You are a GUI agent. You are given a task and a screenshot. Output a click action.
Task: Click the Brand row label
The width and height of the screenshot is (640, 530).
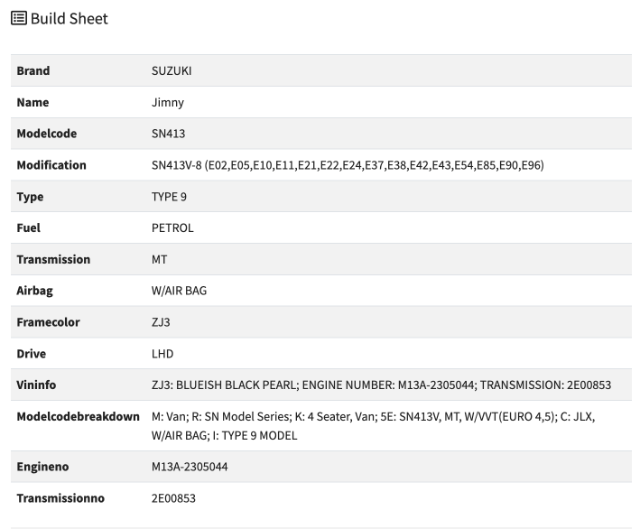click(x=33, y=71)
